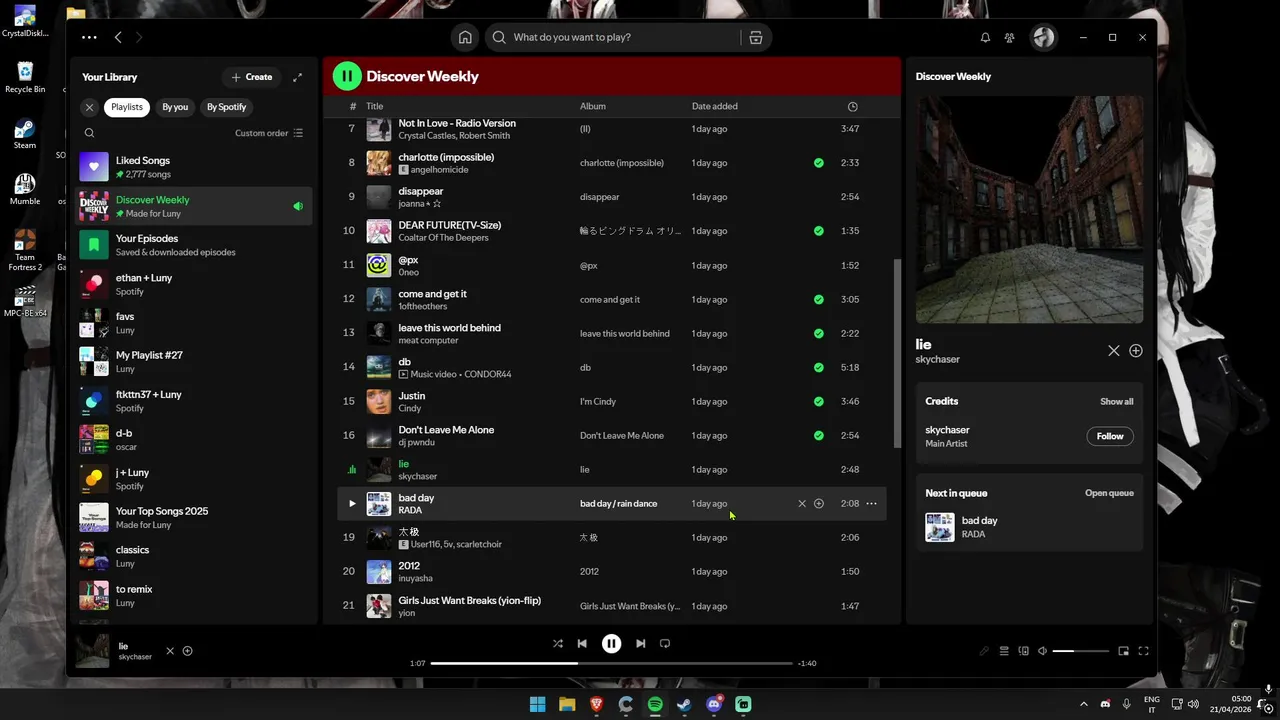Open the skychaser artist link under lie
The height and width of the screenshot is (720, 1280).
pos(937,360)
